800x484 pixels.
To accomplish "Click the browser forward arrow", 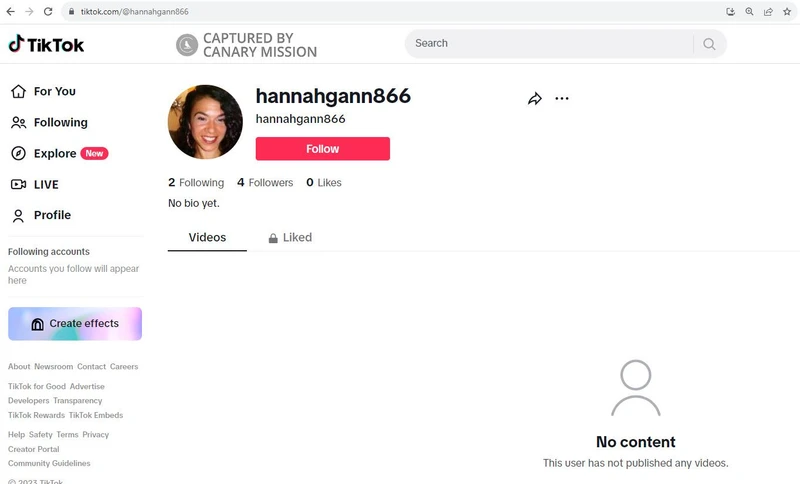I will (29, 11).
